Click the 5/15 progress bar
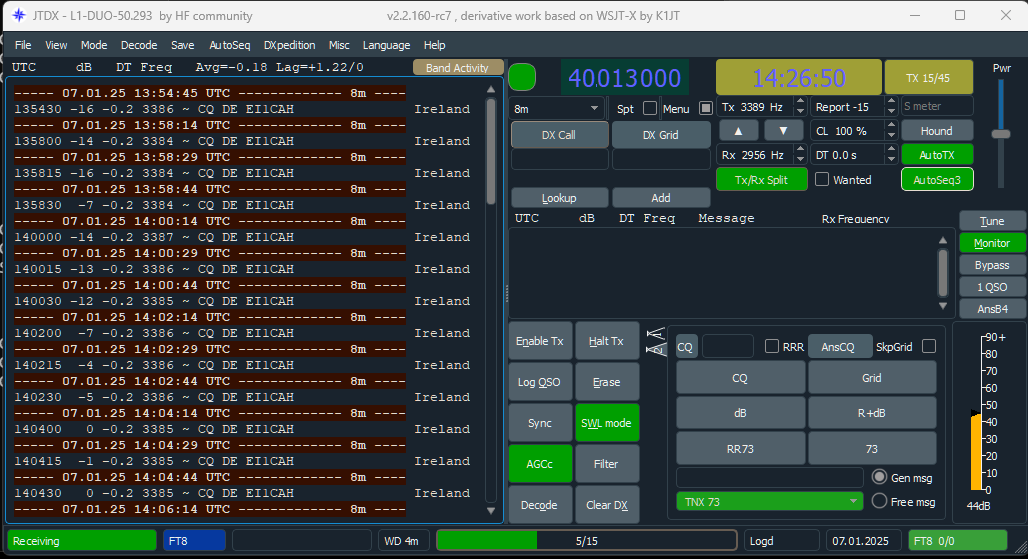This screenshot has width=1028, height=559. click(586, 541)
